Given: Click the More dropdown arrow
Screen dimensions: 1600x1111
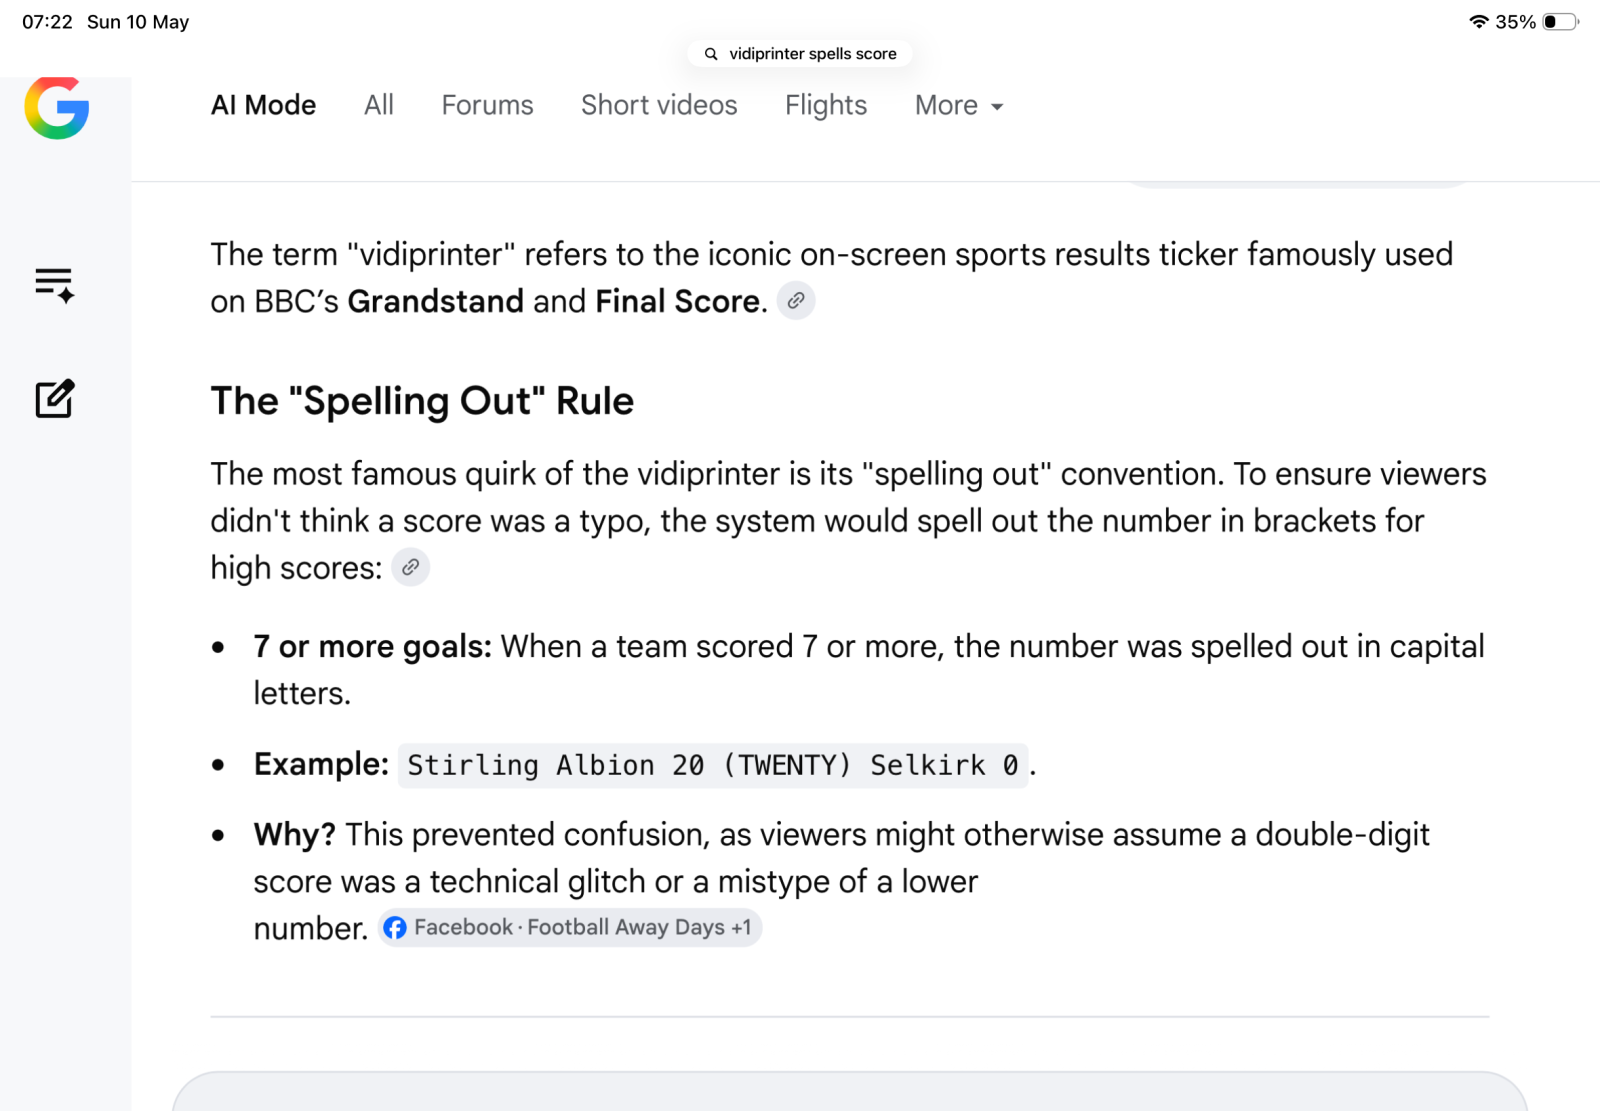Looking at the screenshot, I should (x=997, y=107).
